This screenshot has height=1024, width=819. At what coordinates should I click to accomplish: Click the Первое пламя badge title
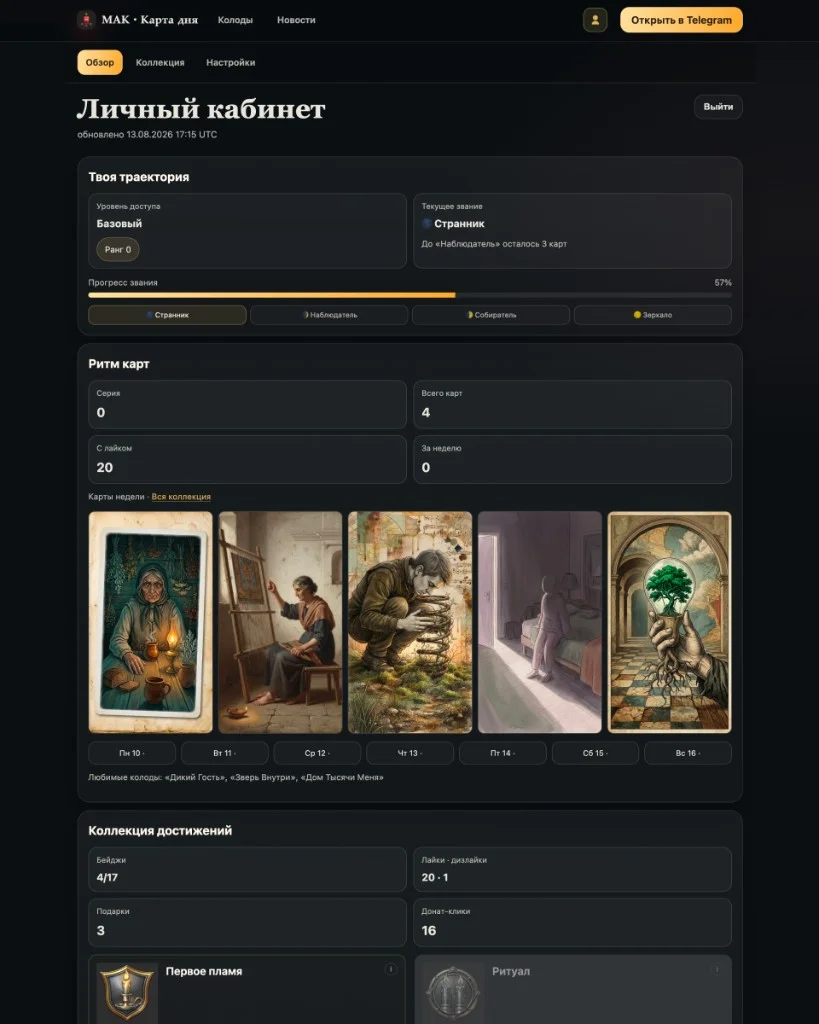204,972
